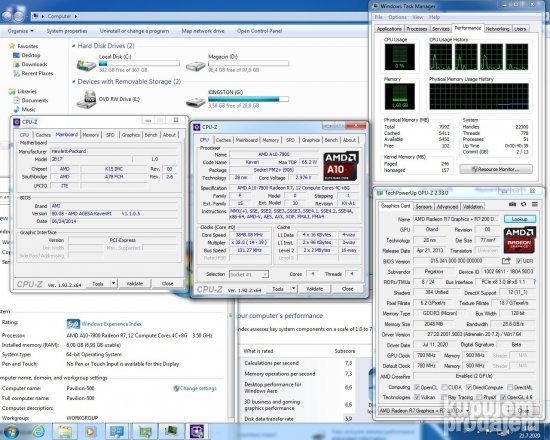550x440 pixels.
Task: Open the Options menu in Task Manager
Action: pyautogui.click(x=397, y=17)
